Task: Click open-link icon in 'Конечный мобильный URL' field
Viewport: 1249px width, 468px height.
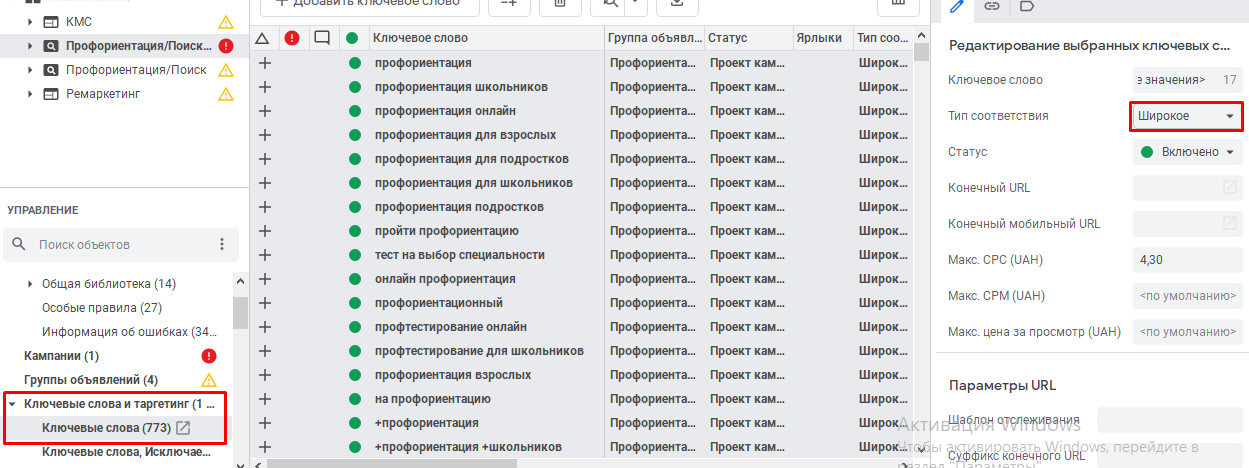Action: point(1229,224)
